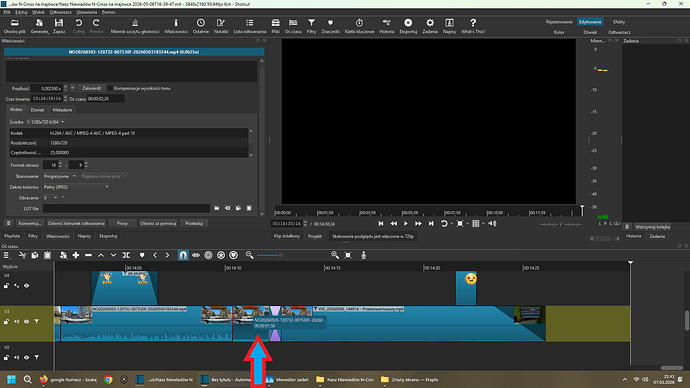Toggle scrub while dragging button
The image size is (690, 388).
[196, 255]
